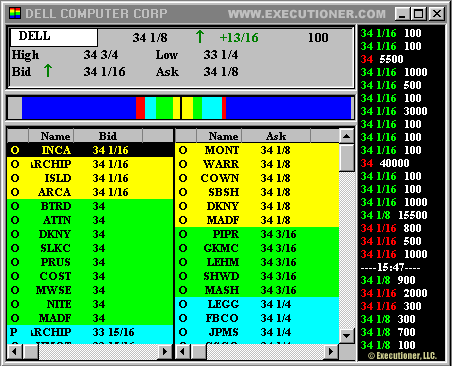Click the +13/16 net change value
This screenshot has width=452, height=367.
(239, 38)
